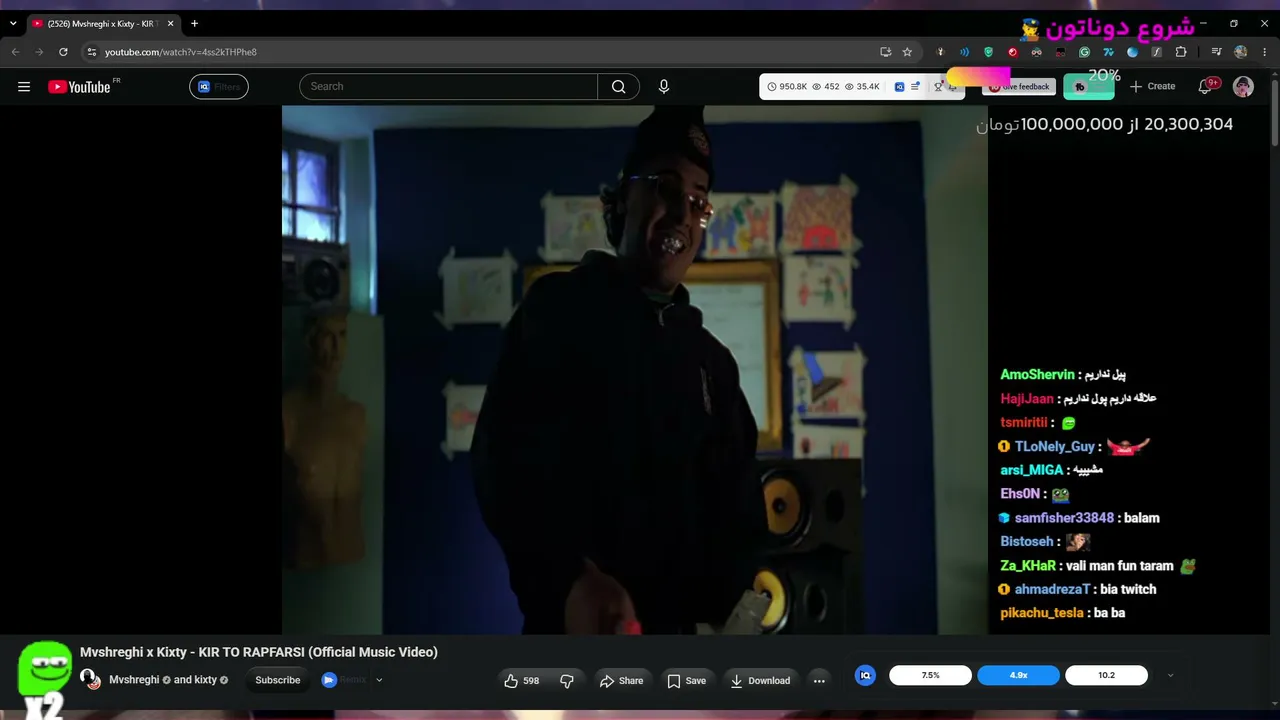Open the media control playlist icon
Screen dimensions: 1280x720
(1216, 52)
